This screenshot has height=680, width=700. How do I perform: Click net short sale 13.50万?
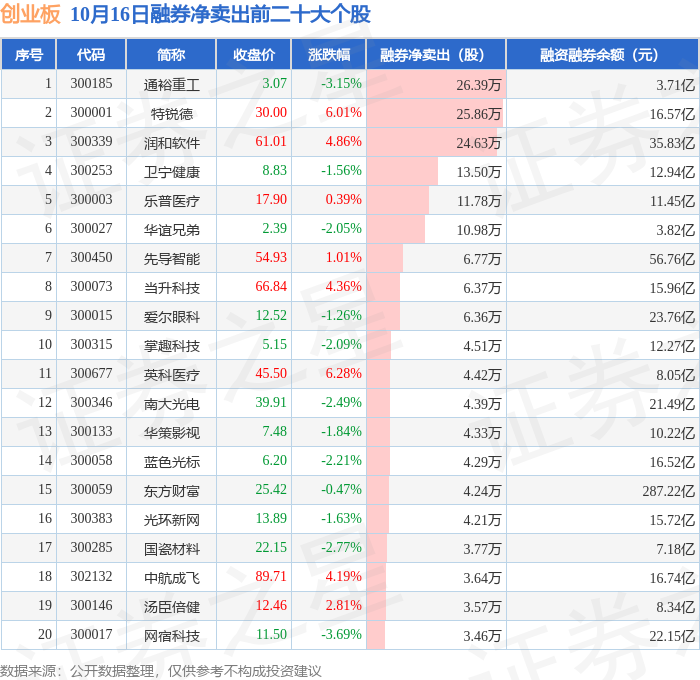479,172
